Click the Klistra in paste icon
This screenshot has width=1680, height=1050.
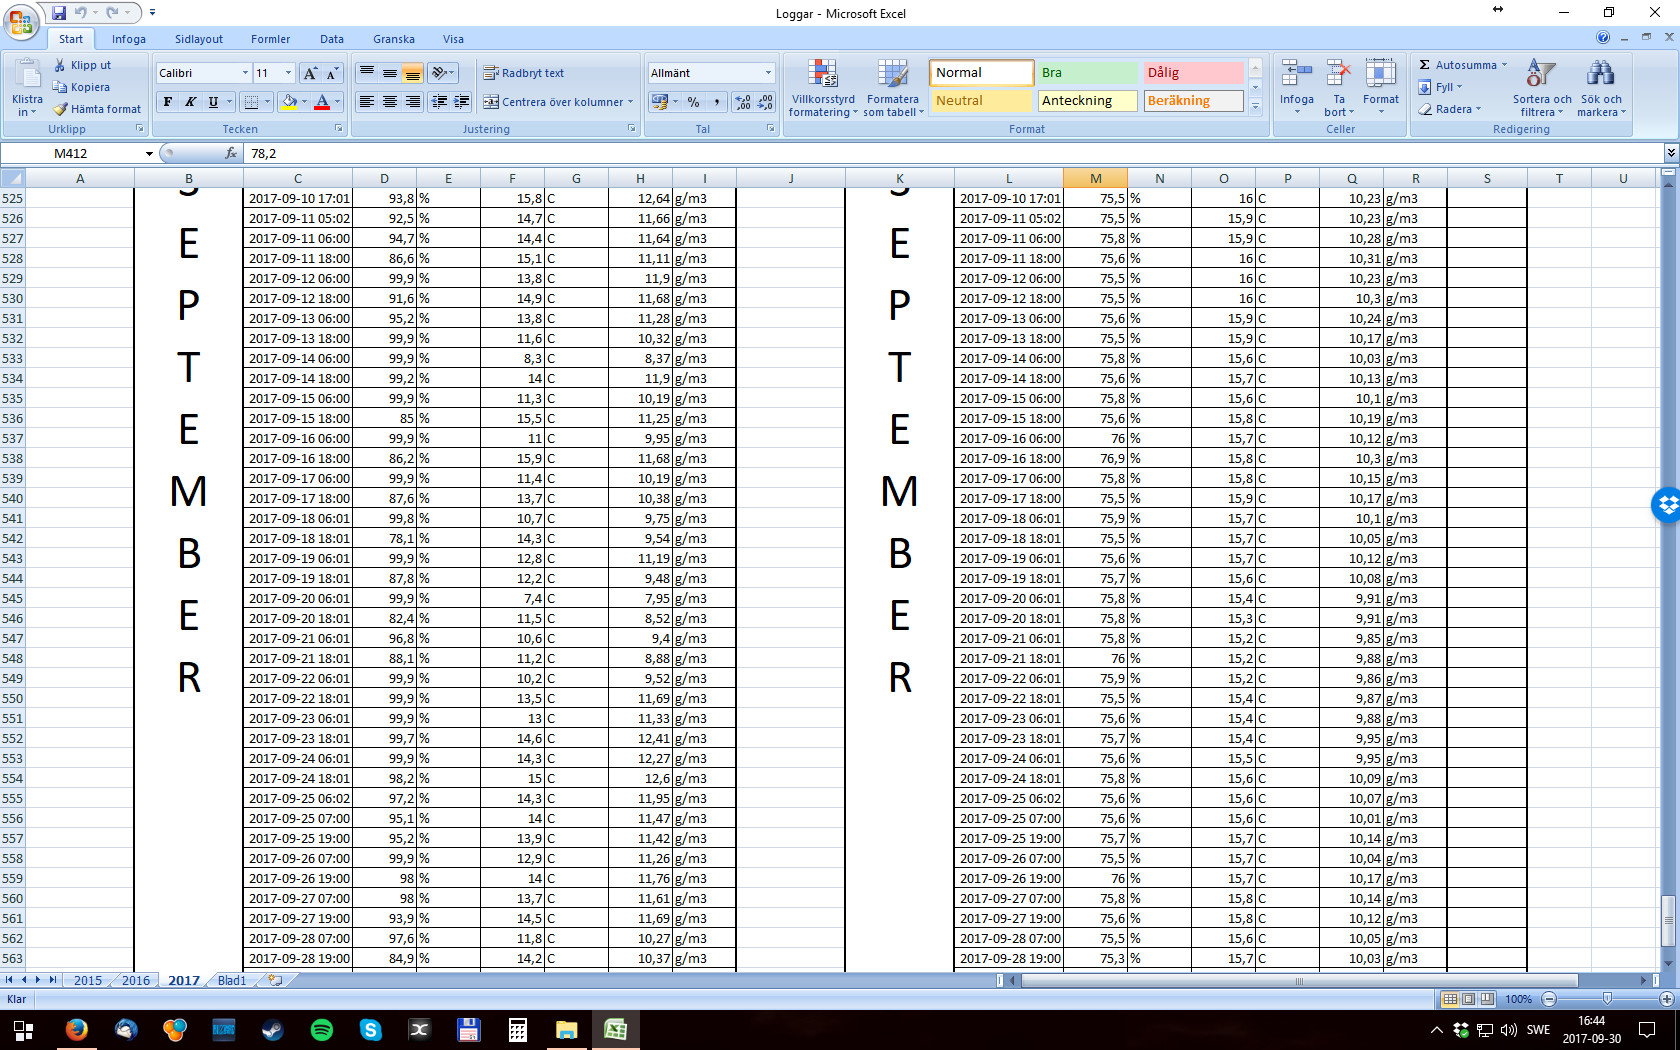coord(27,76)
